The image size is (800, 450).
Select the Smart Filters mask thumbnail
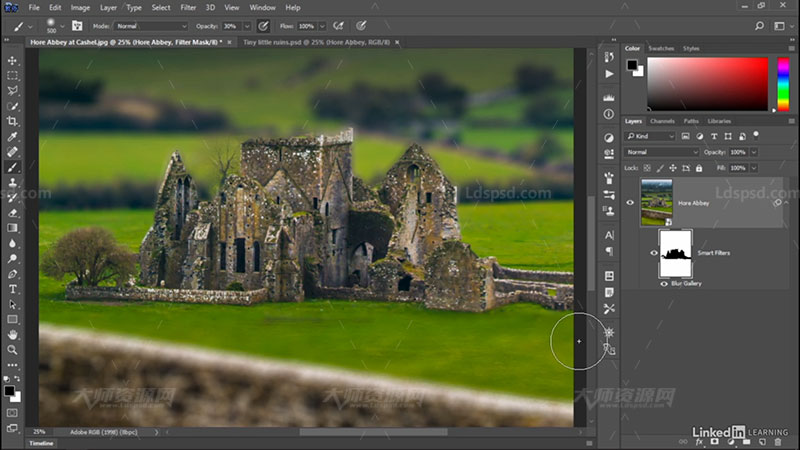[676, 253]
